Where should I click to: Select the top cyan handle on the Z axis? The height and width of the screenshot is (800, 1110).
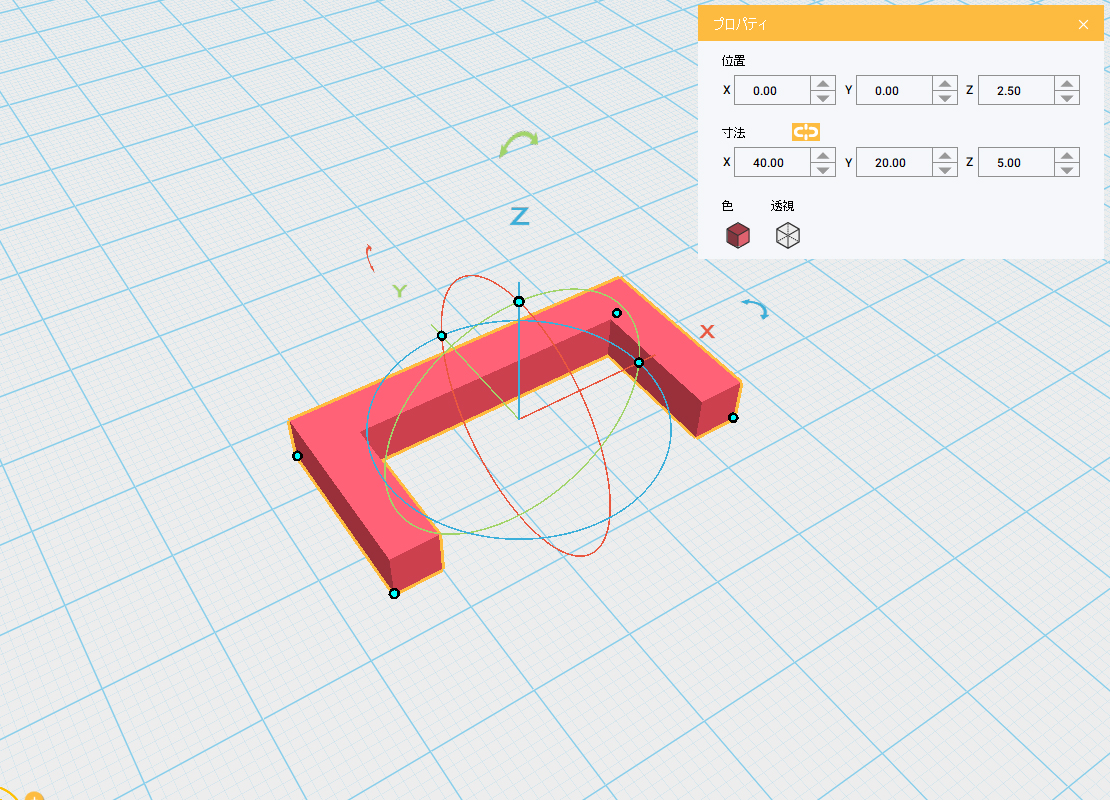[x=519, y=301]
